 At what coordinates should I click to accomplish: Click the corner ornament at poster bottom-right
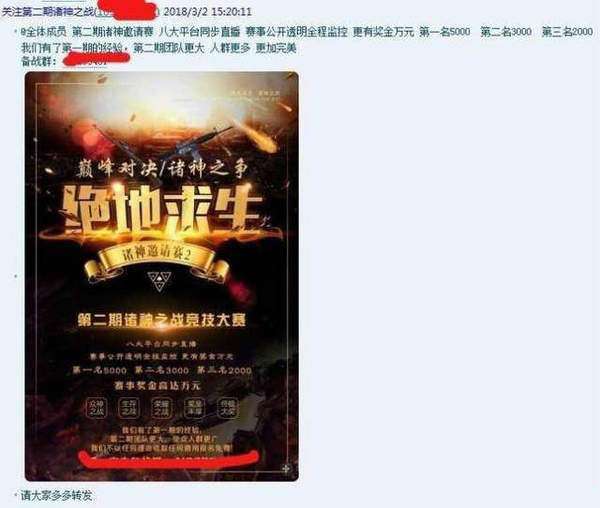(286, 468)
